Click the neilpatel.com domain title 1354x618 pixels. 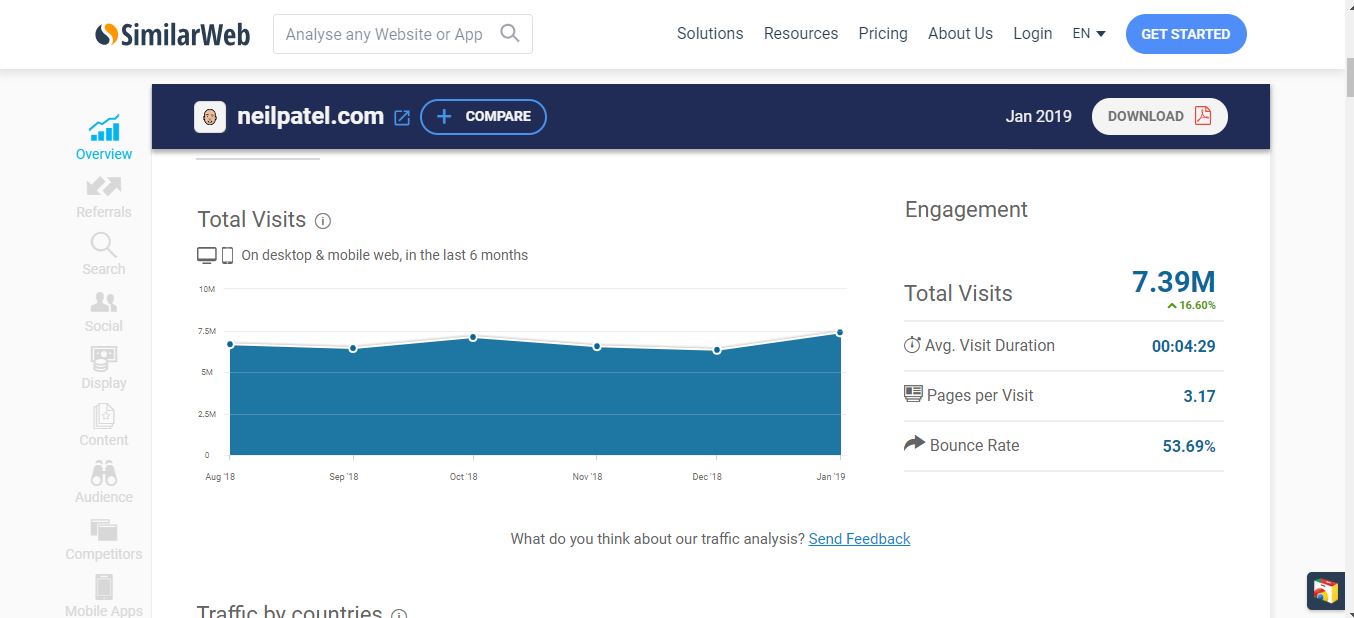click(310, 116)
